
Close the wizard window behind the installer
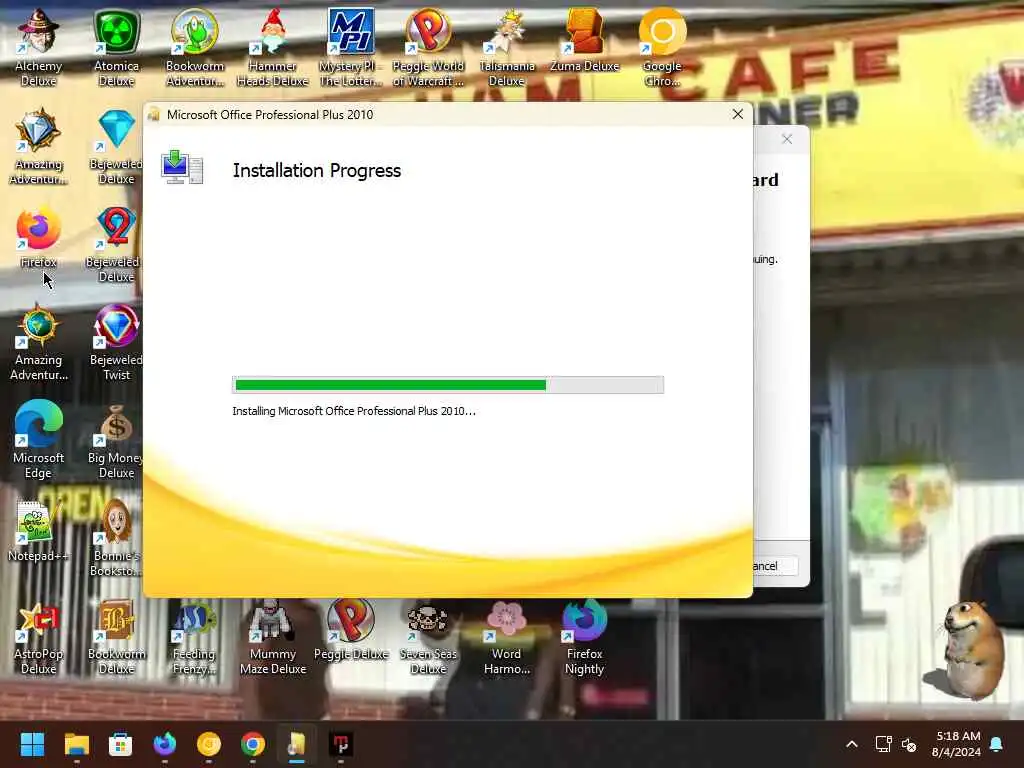(787, 139)
